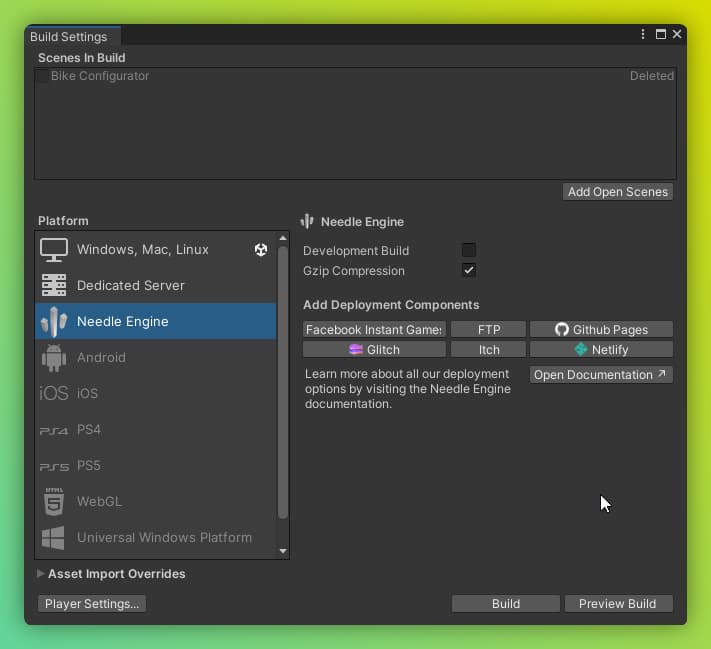Add FTP deployment component
The image size is (711, 649).
coord(489,329)
